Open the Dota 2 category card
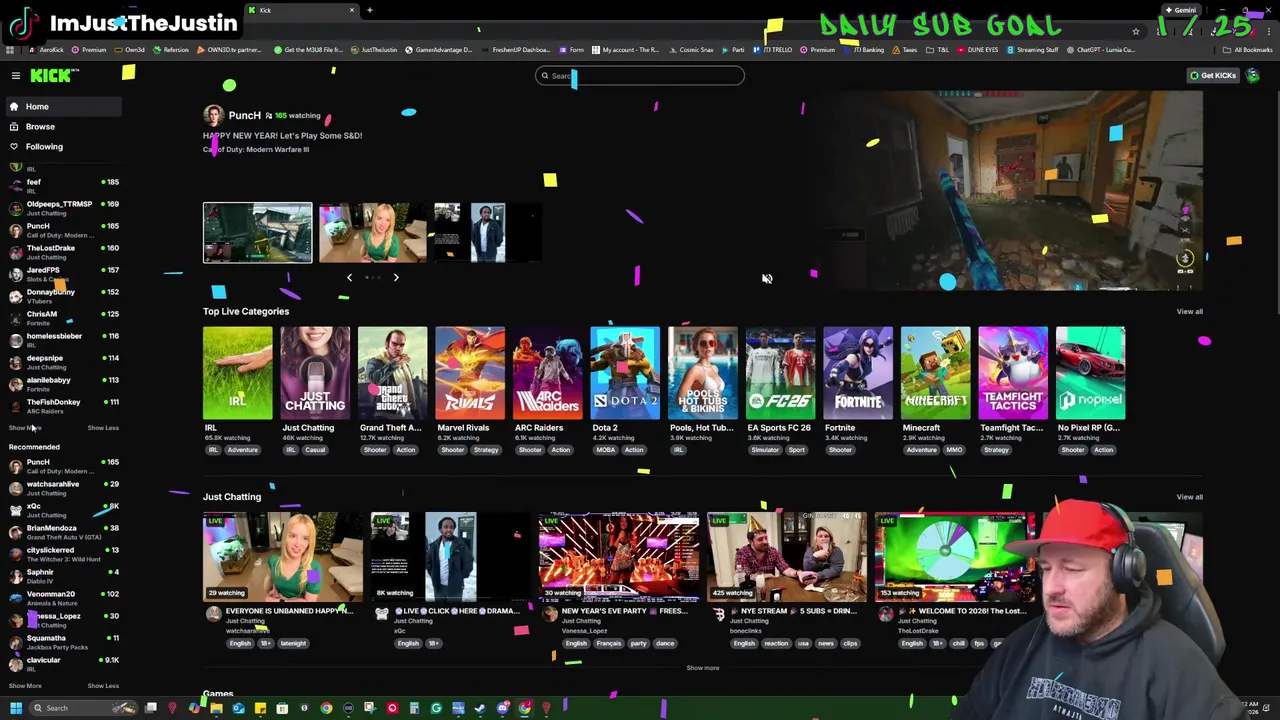1280x720 pixels. [625, 373]
